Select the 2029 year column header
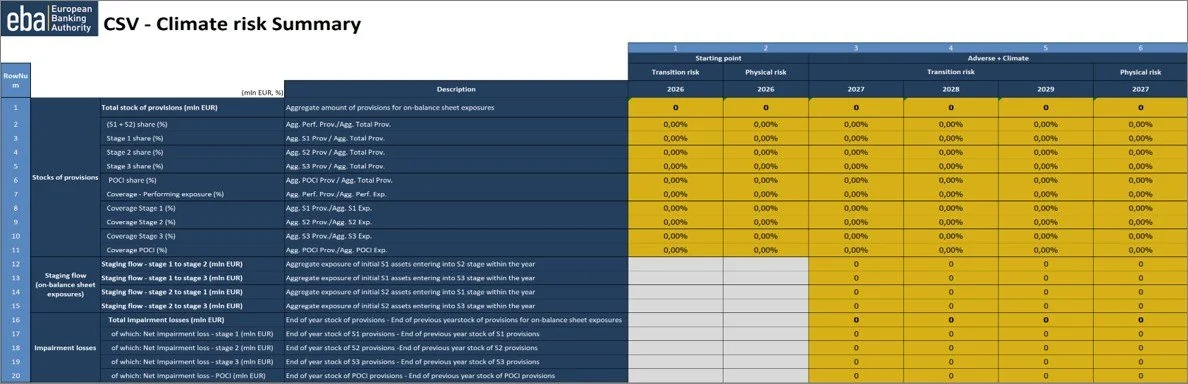 coord(1046,89)
